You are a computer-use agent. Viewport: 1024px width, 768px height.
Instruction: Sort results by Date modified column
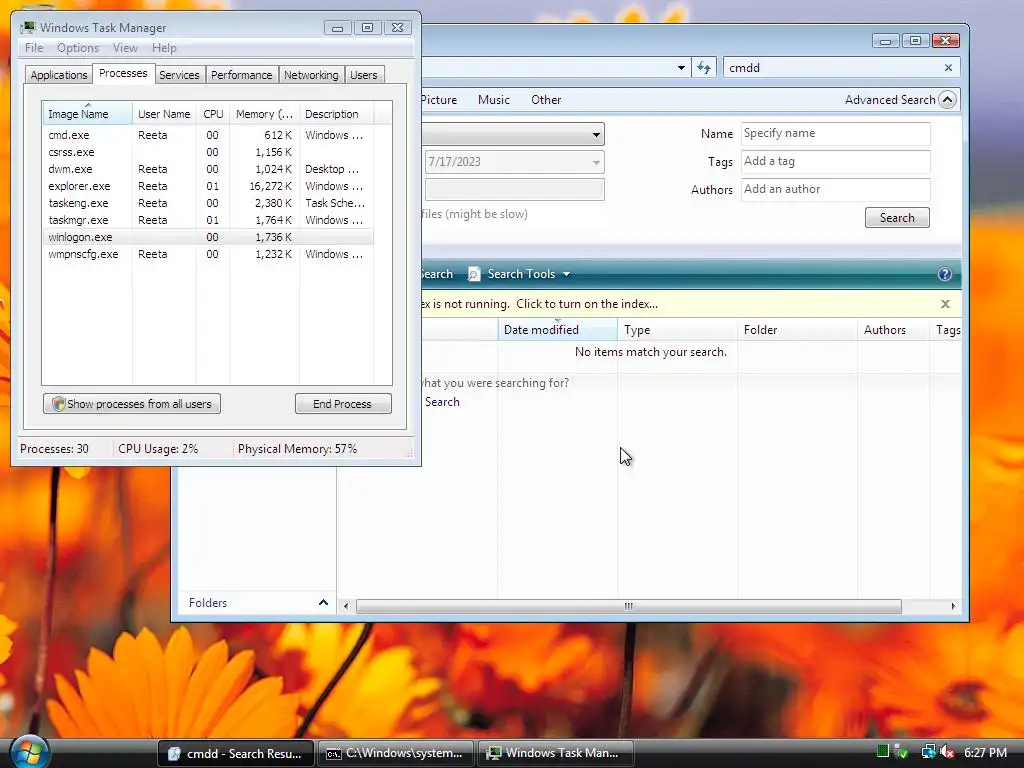coord(557,330)
